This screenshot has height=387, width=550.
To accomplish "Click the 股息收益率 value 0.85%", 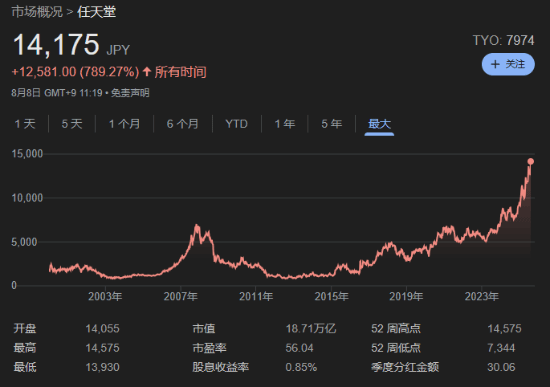I will 301,367.
